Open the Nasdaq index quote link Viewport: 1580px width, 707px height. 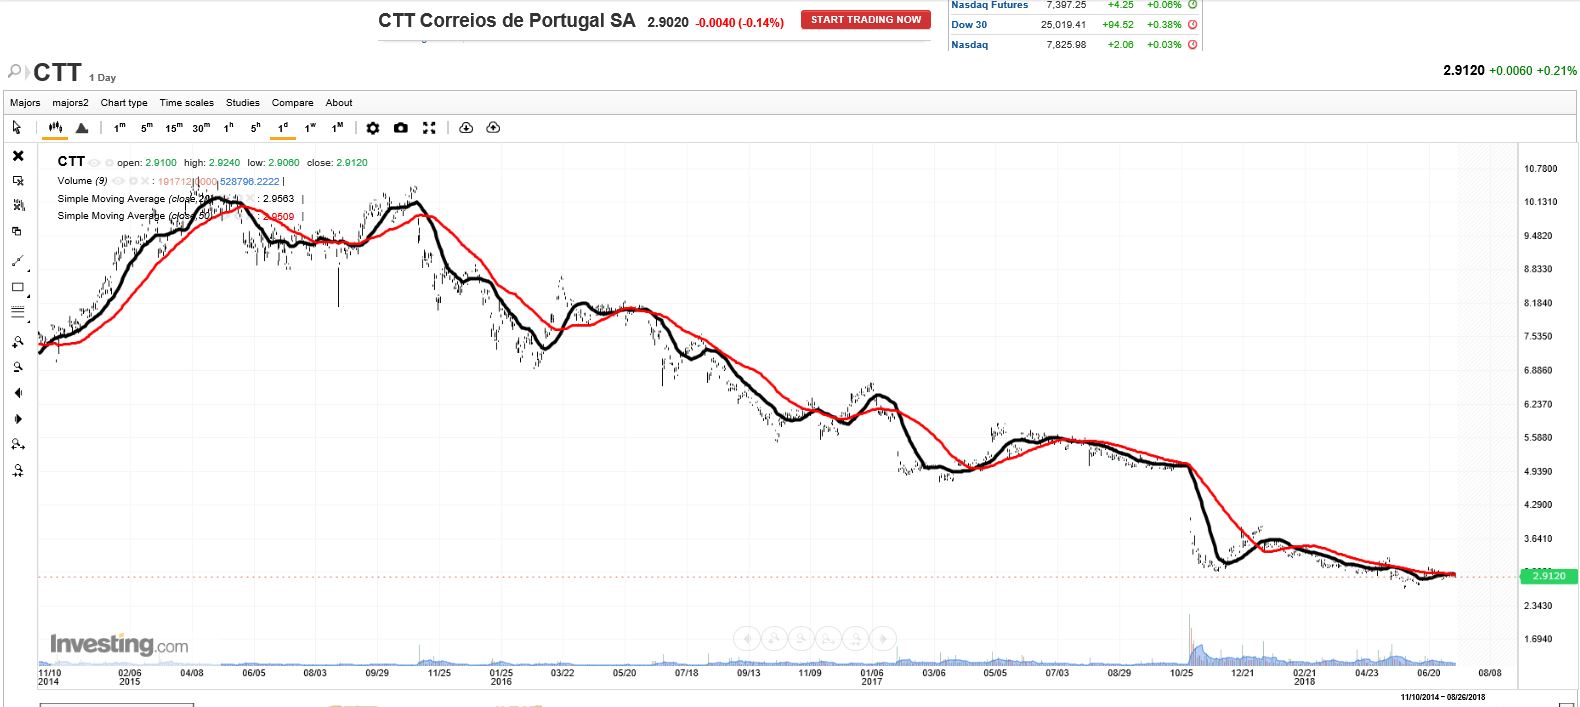970,45
